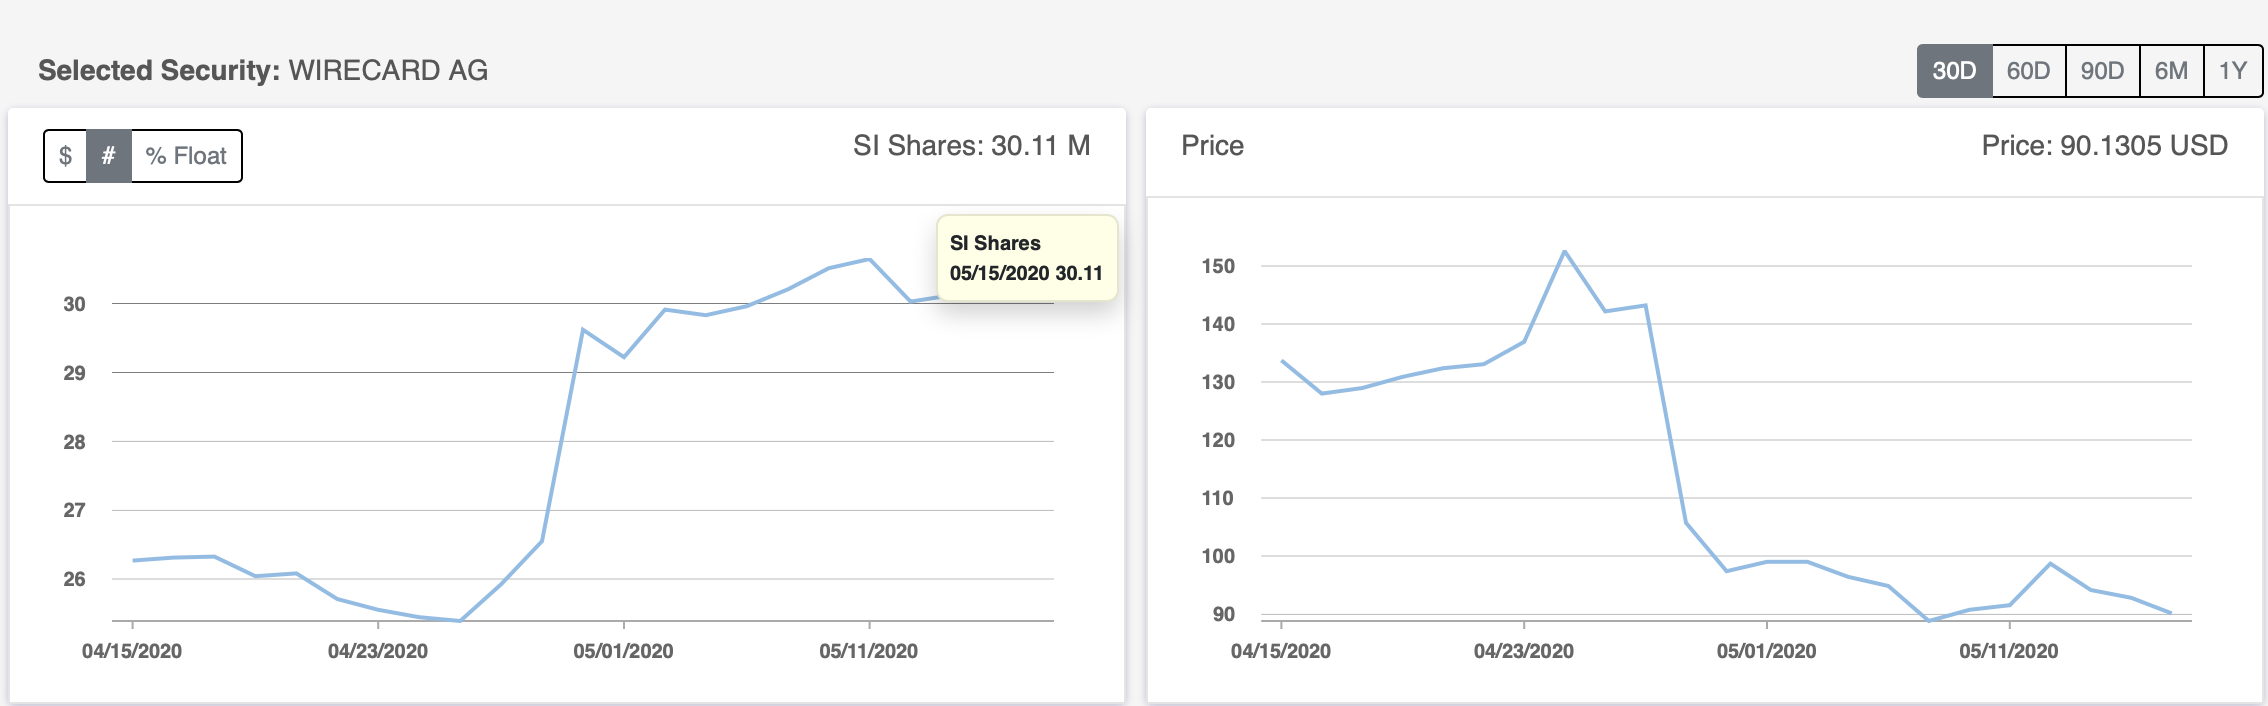Click the 05/11/2020 label on SI chart
The image size is (2268, 706).
868,651
